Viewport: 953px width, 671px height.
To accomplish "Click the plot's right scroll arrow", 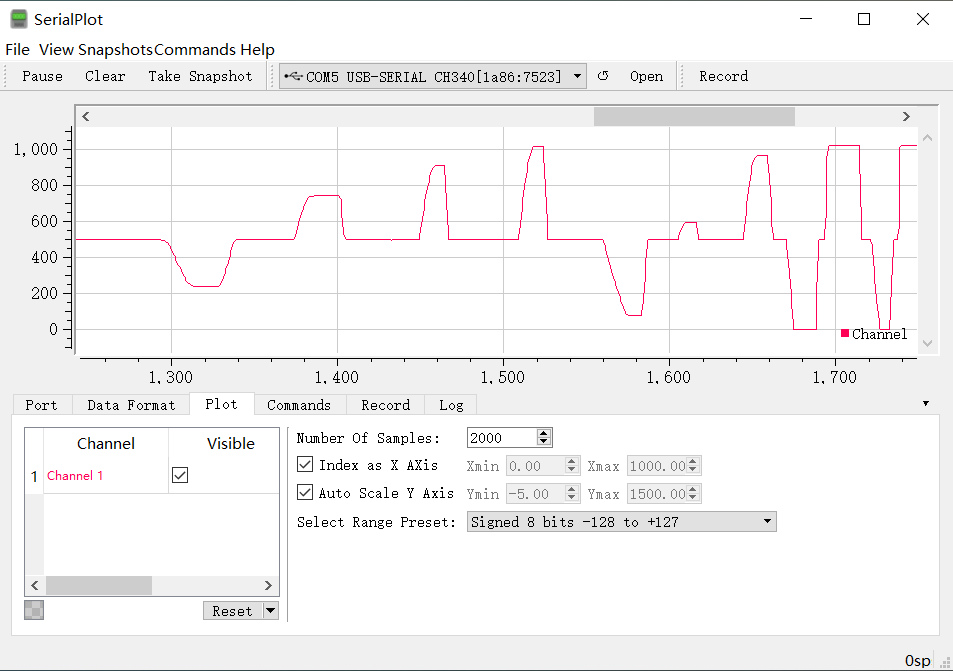I will tap(906, 116).
